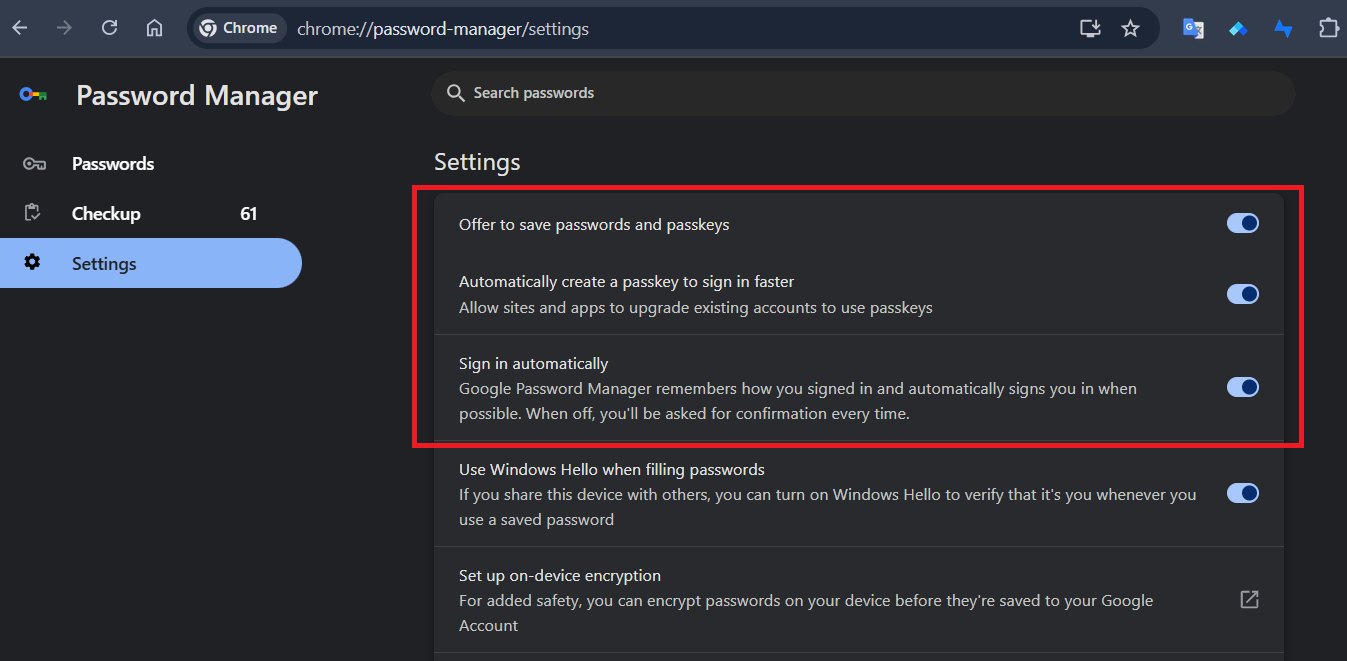This screenshot has height=661, width=1347.
Task: Toggle Automatically create a passkey setting
Action: point(1242,294)
